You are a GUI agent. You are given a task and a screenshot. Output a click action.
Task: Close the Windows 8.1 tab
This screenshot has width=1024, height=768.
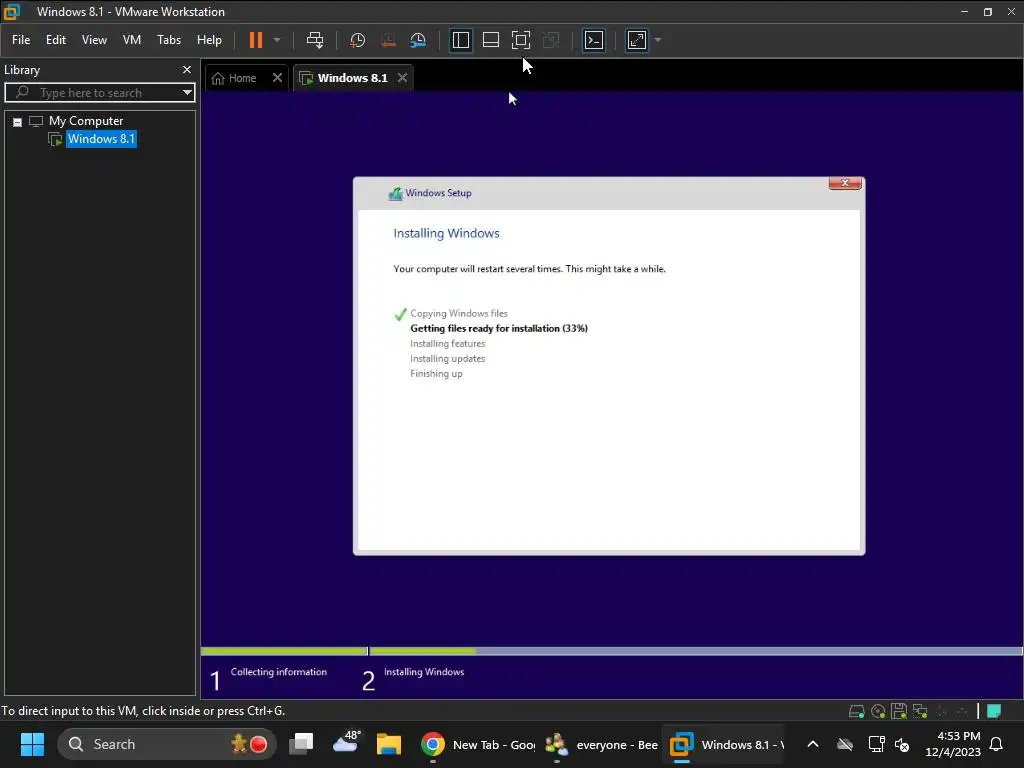pos(402,78)
